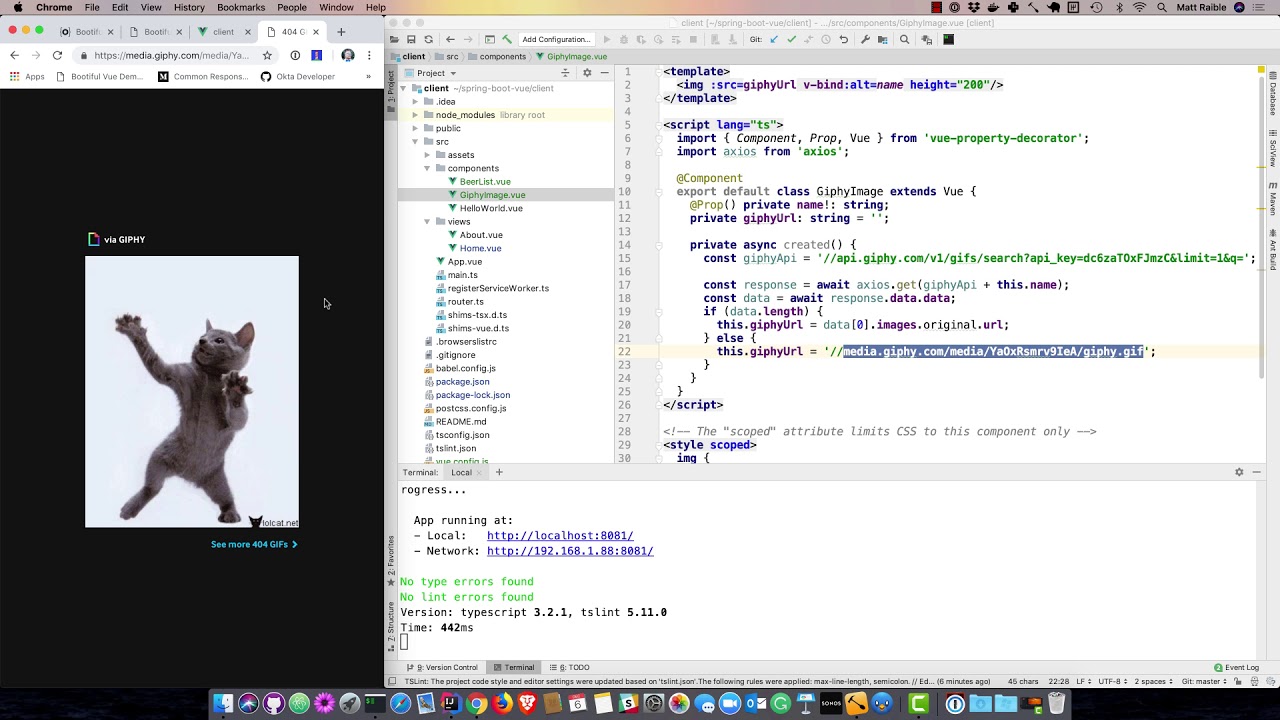The height and width of the screenshot is (720, 1280).
Task: Click See more 404 GIFs link
Action: (254, 544)
